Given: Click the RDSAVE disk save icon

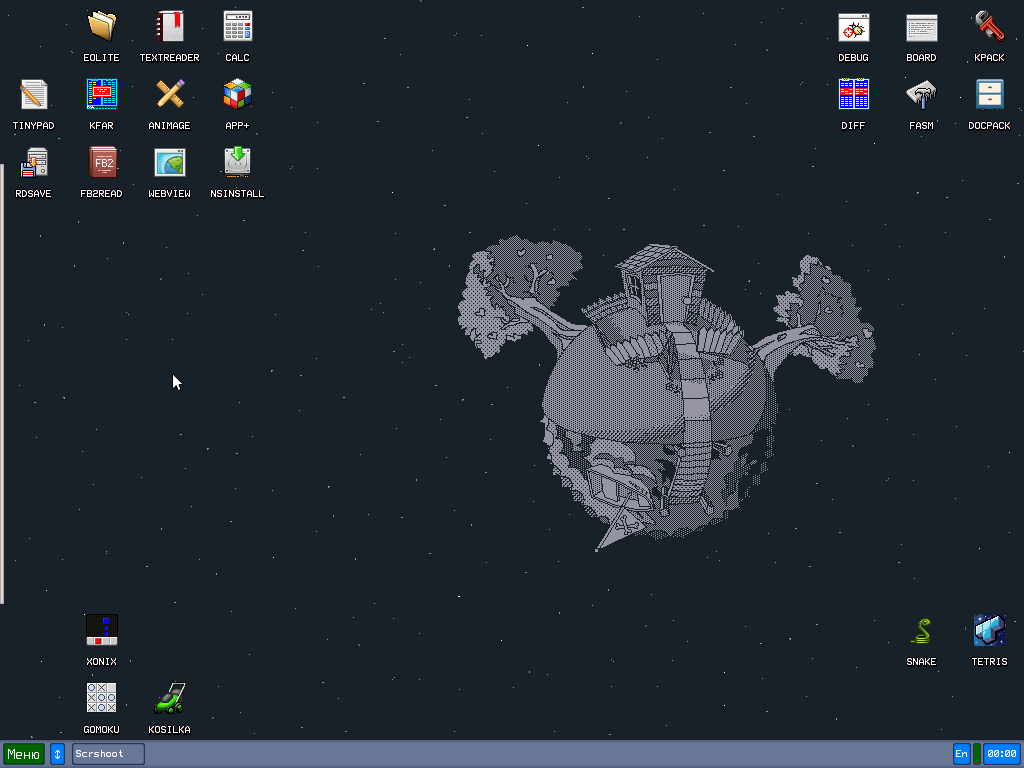Looking at the screenshot, I should [x=33, y=163].
